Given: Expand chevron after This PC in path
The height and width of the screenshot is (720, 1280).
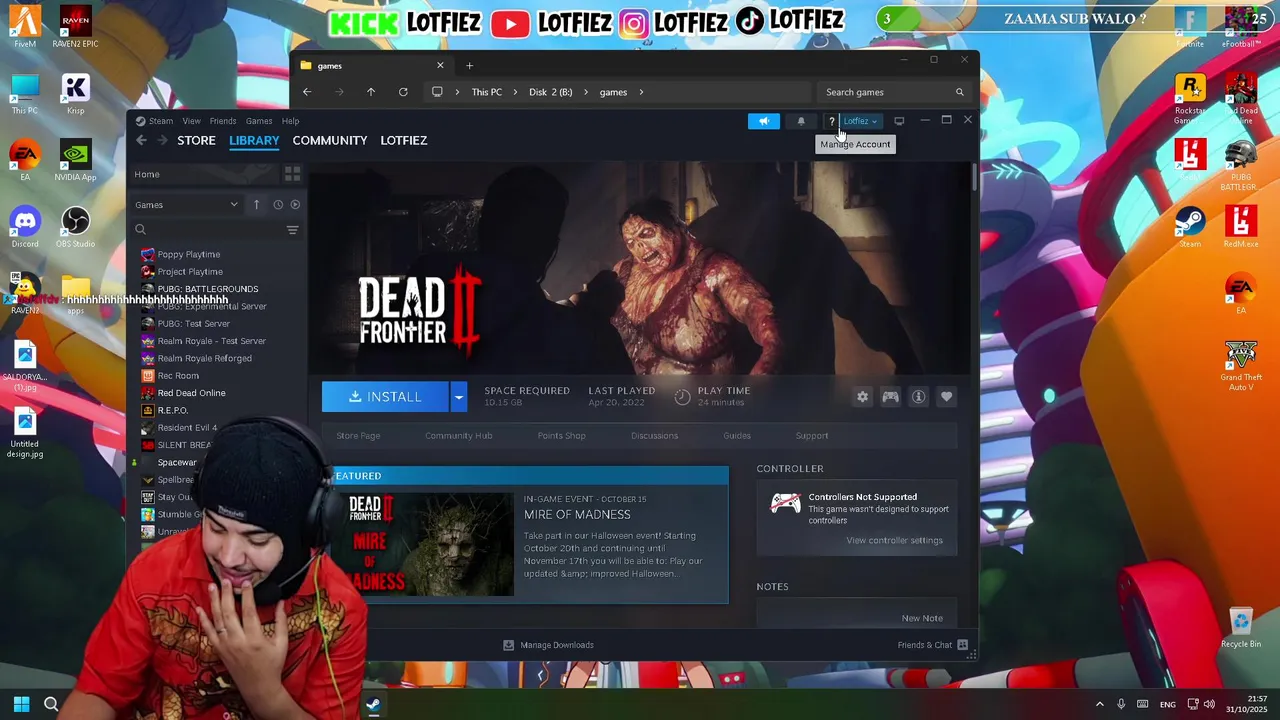Looking at the screenshot, I should tap(515, 92).
